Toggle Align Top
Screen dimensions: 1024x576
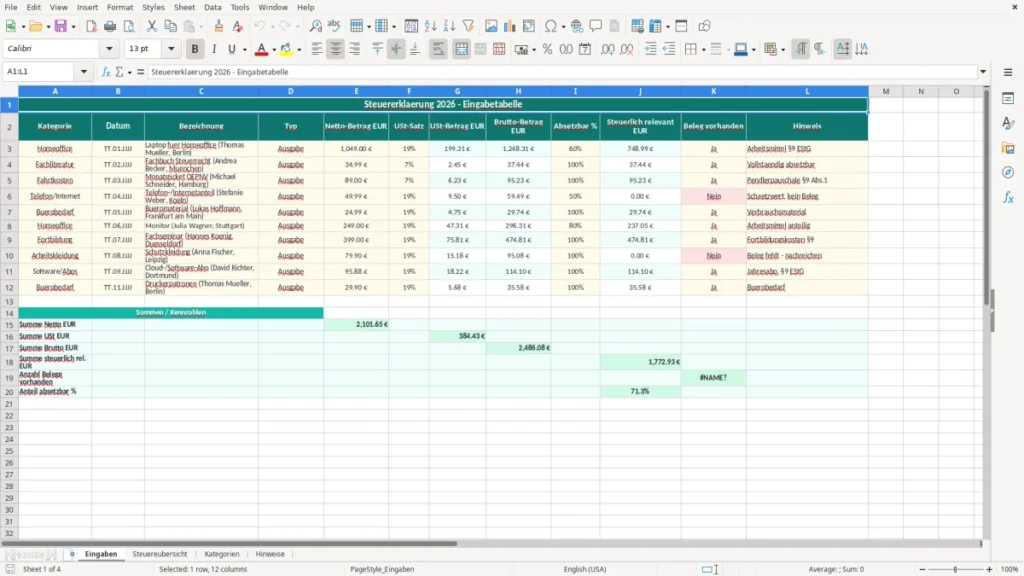coord(377,49)
